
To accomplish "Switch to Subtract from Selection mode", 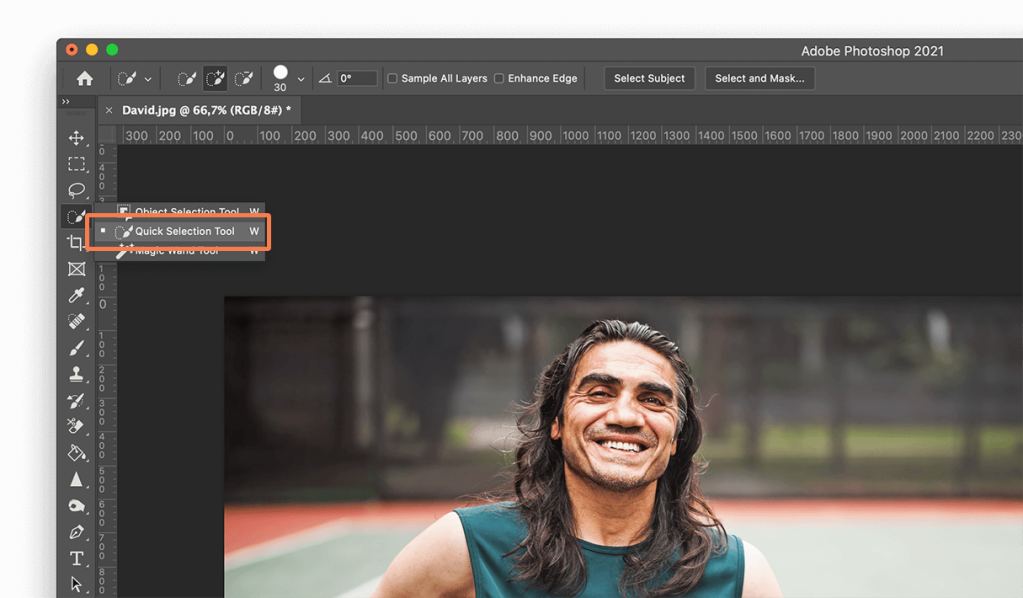I will click(x=243, y=79).
